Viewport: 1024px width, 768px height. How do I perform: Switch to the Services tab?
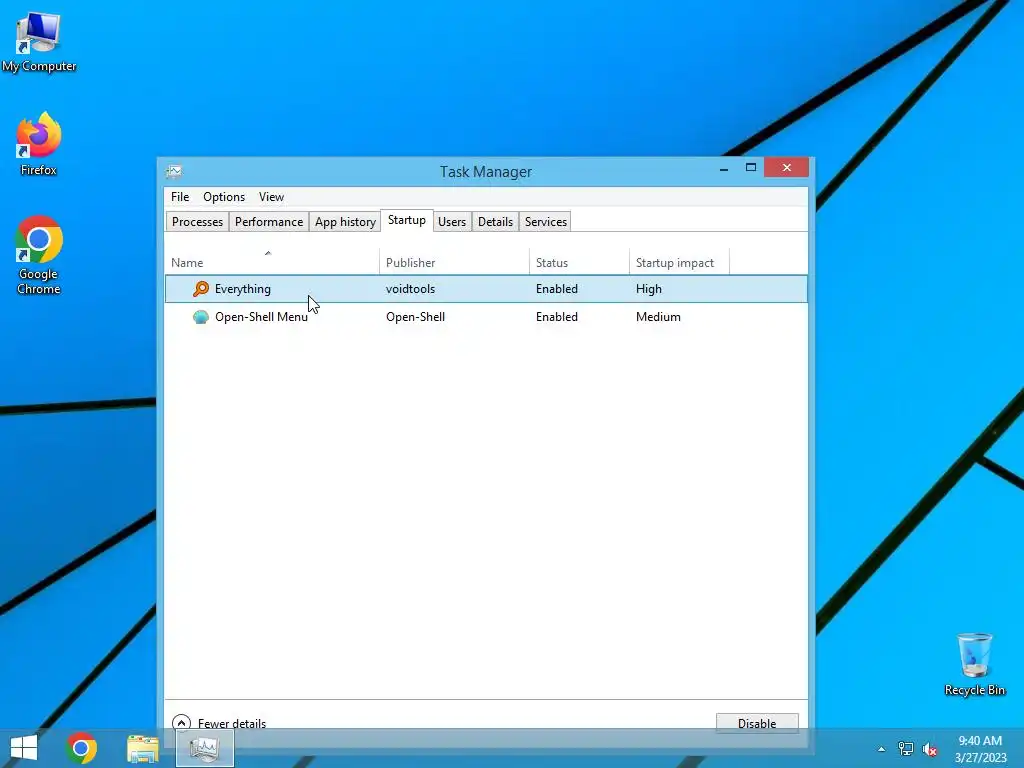pos(546,222)
